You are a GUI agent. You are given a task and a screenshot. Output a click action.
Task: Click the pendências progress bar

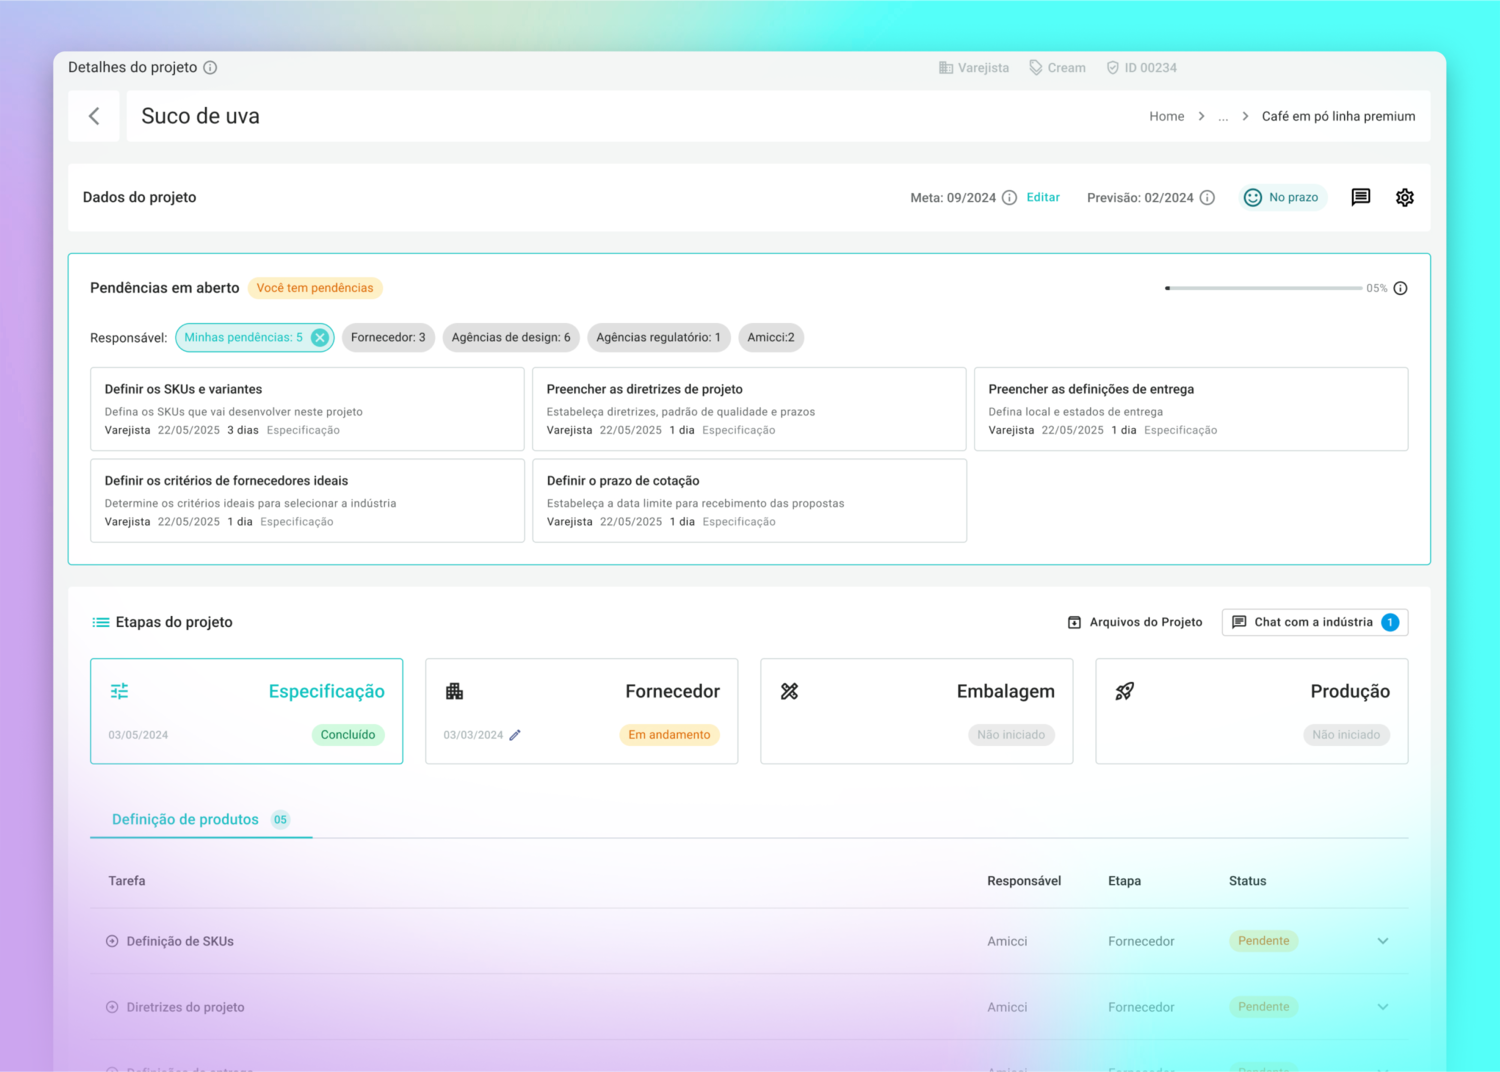pyautogui.click(x=1263, y=288)
